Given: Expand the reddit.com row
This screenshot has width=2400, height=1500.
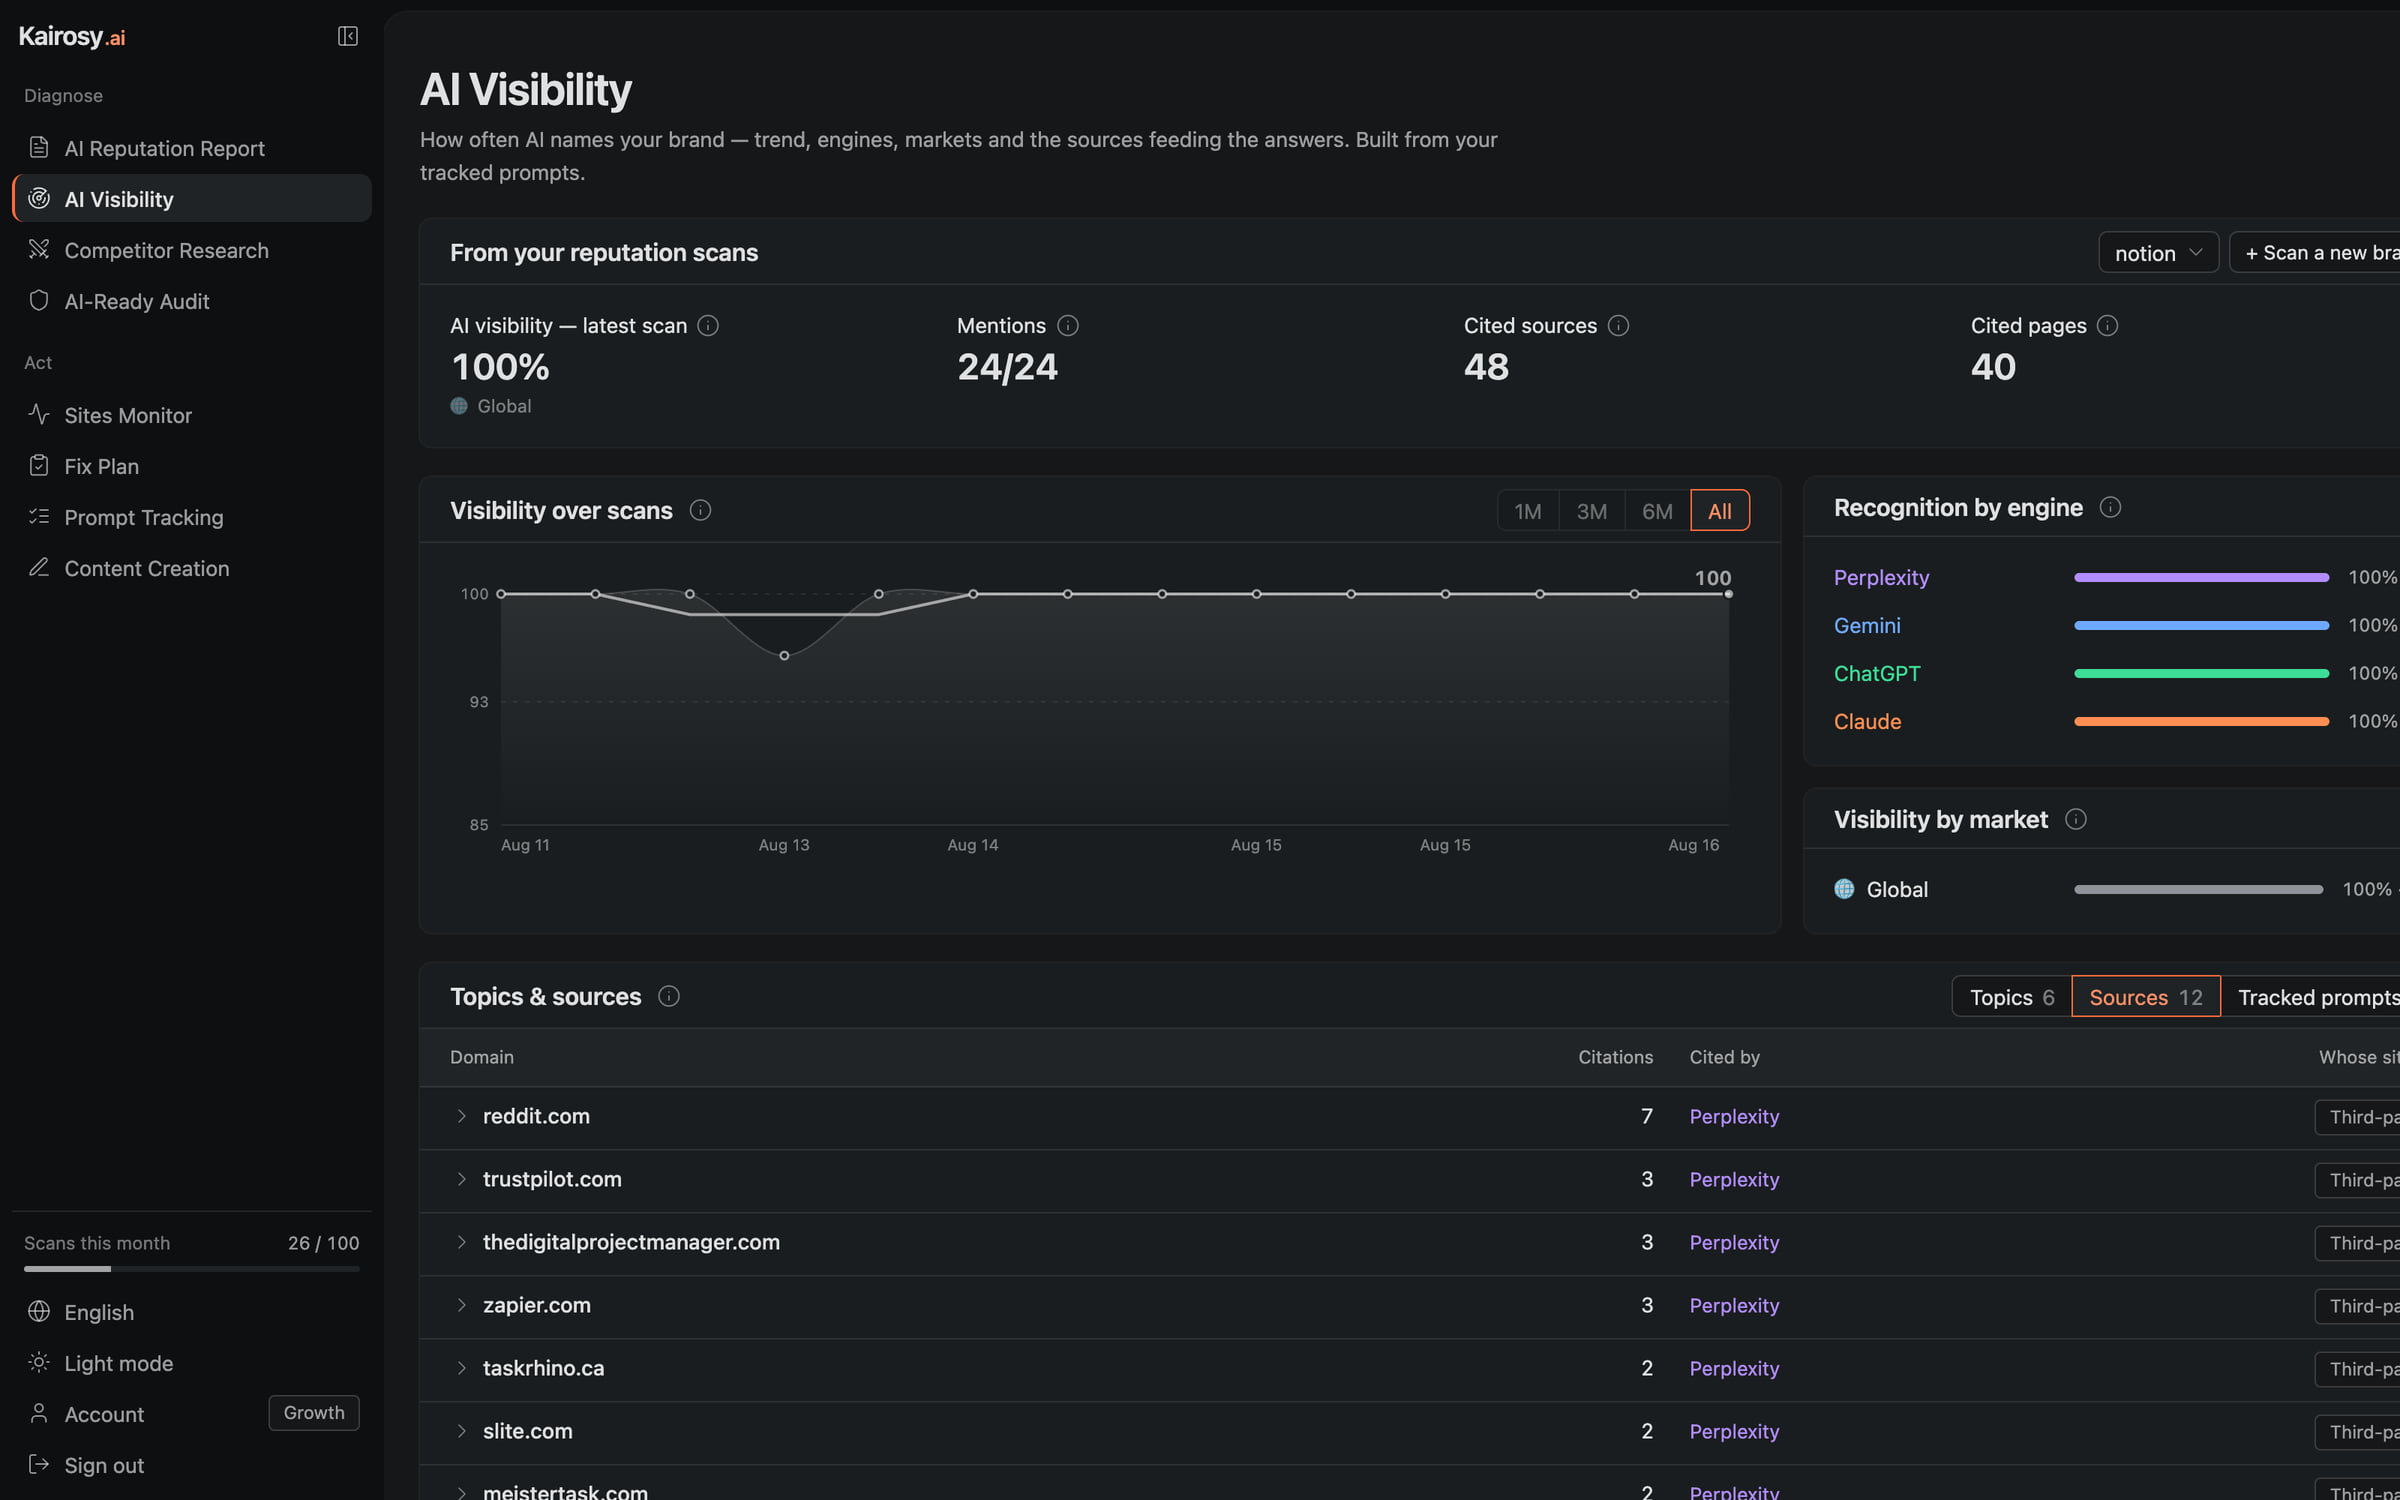Looking at the screenshot, I should (461, 1116).
